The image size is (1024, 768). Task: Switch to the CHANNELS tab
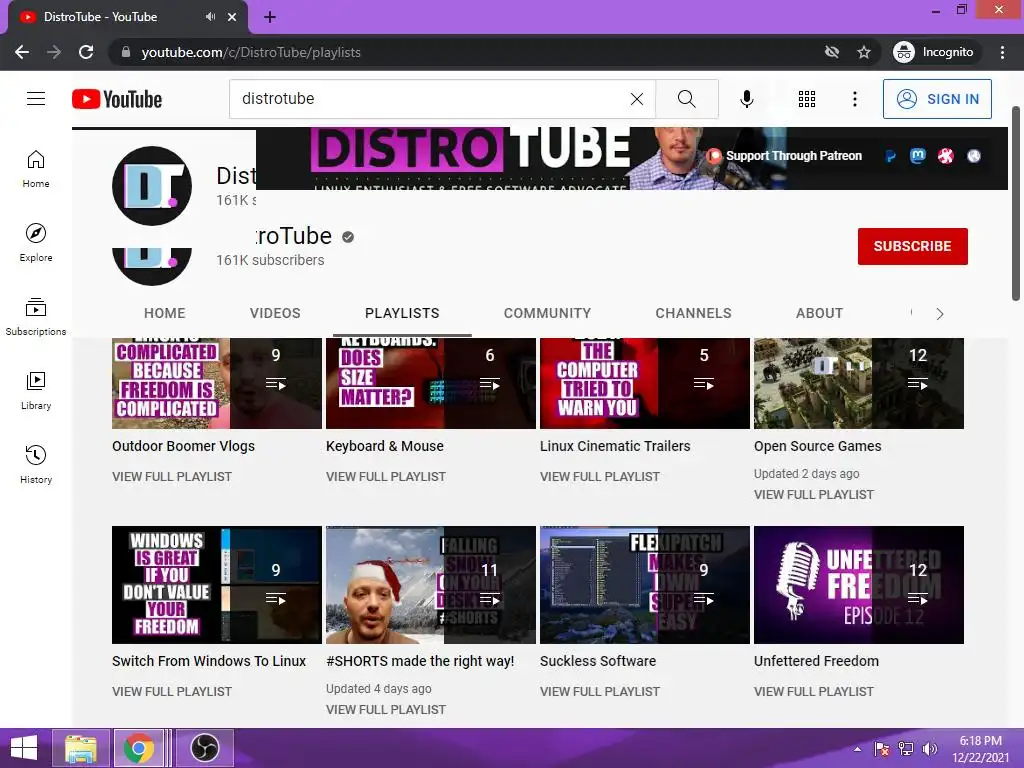tap(694, 313)
